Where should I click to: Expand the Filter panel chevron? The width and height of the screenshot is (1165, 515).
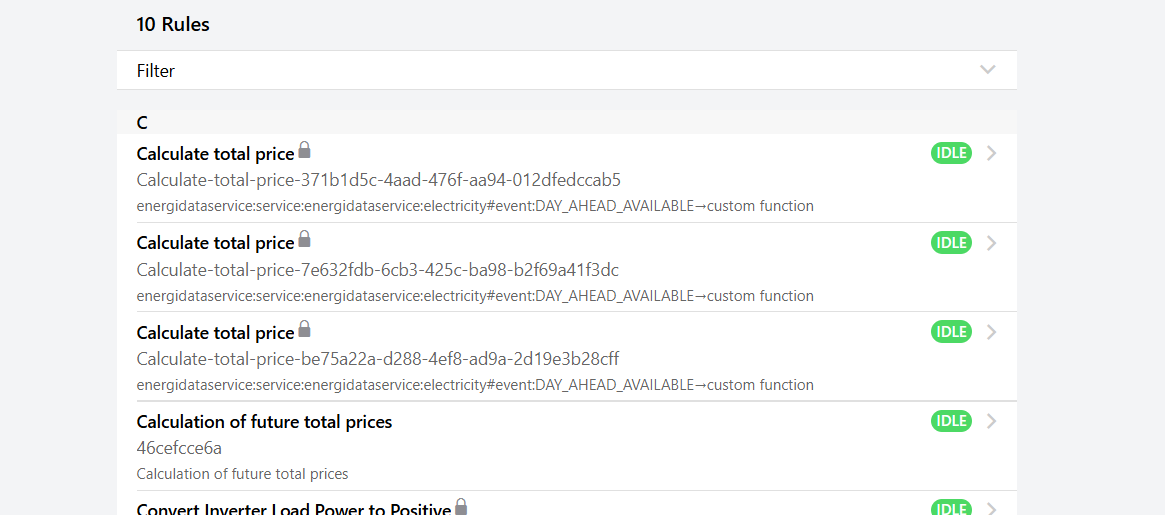988,70
